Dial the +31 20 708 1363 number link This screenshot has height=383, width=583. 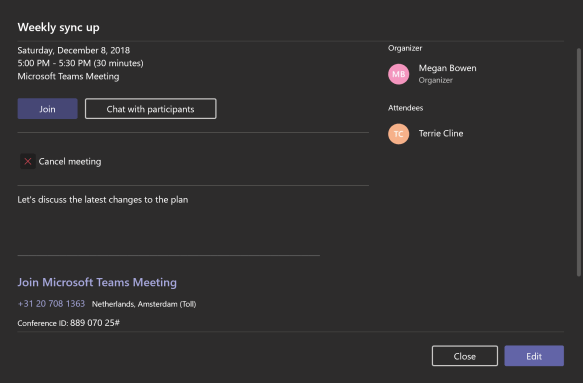coord(51,304)
